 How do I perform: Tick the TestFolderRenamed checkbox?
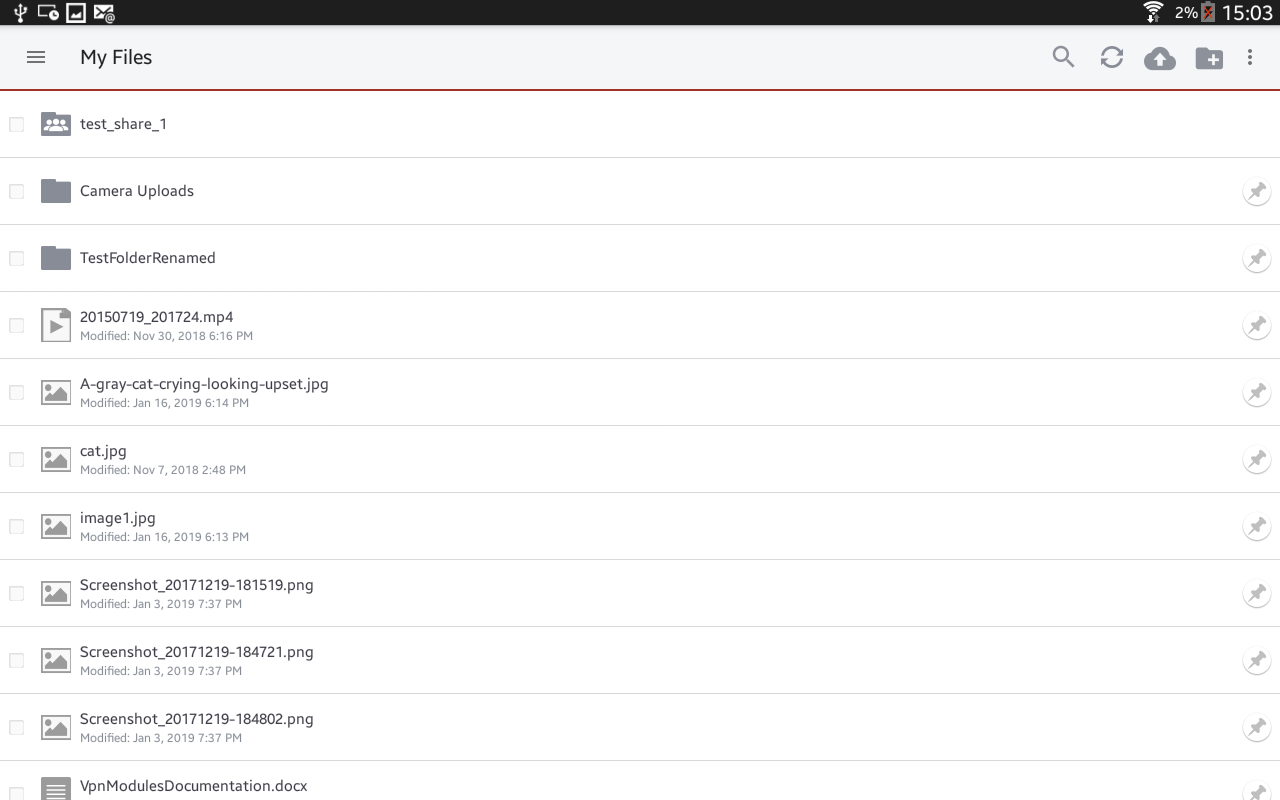pyautogui.click(x=17, y=258)
